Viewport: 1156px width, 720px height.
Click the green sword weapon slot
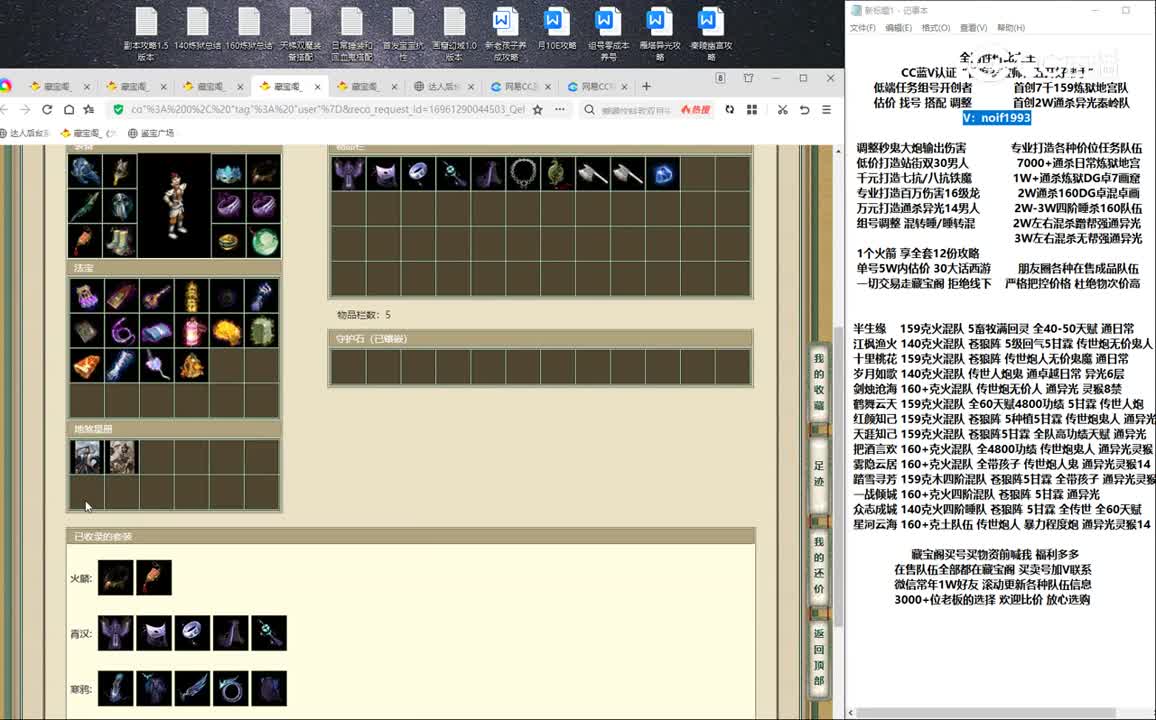click(x=85, y=206)
